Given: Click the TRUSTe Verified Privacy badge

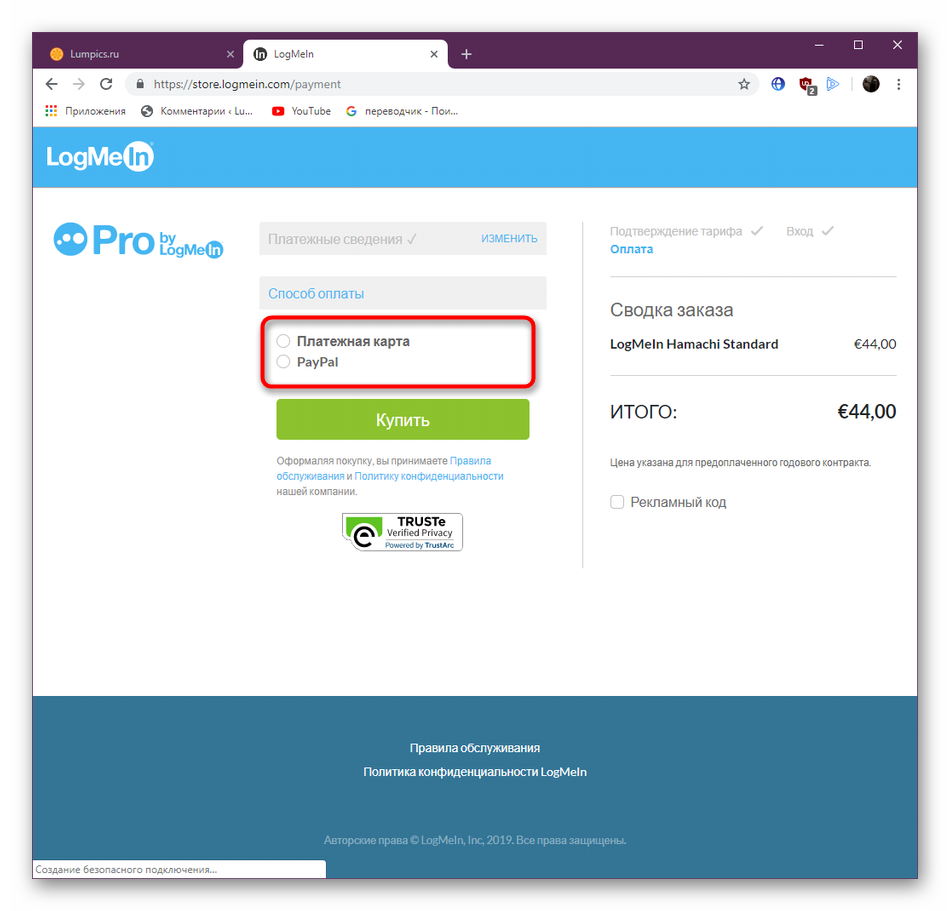Looking at the screenshot, I should click(x=402, y=532).
